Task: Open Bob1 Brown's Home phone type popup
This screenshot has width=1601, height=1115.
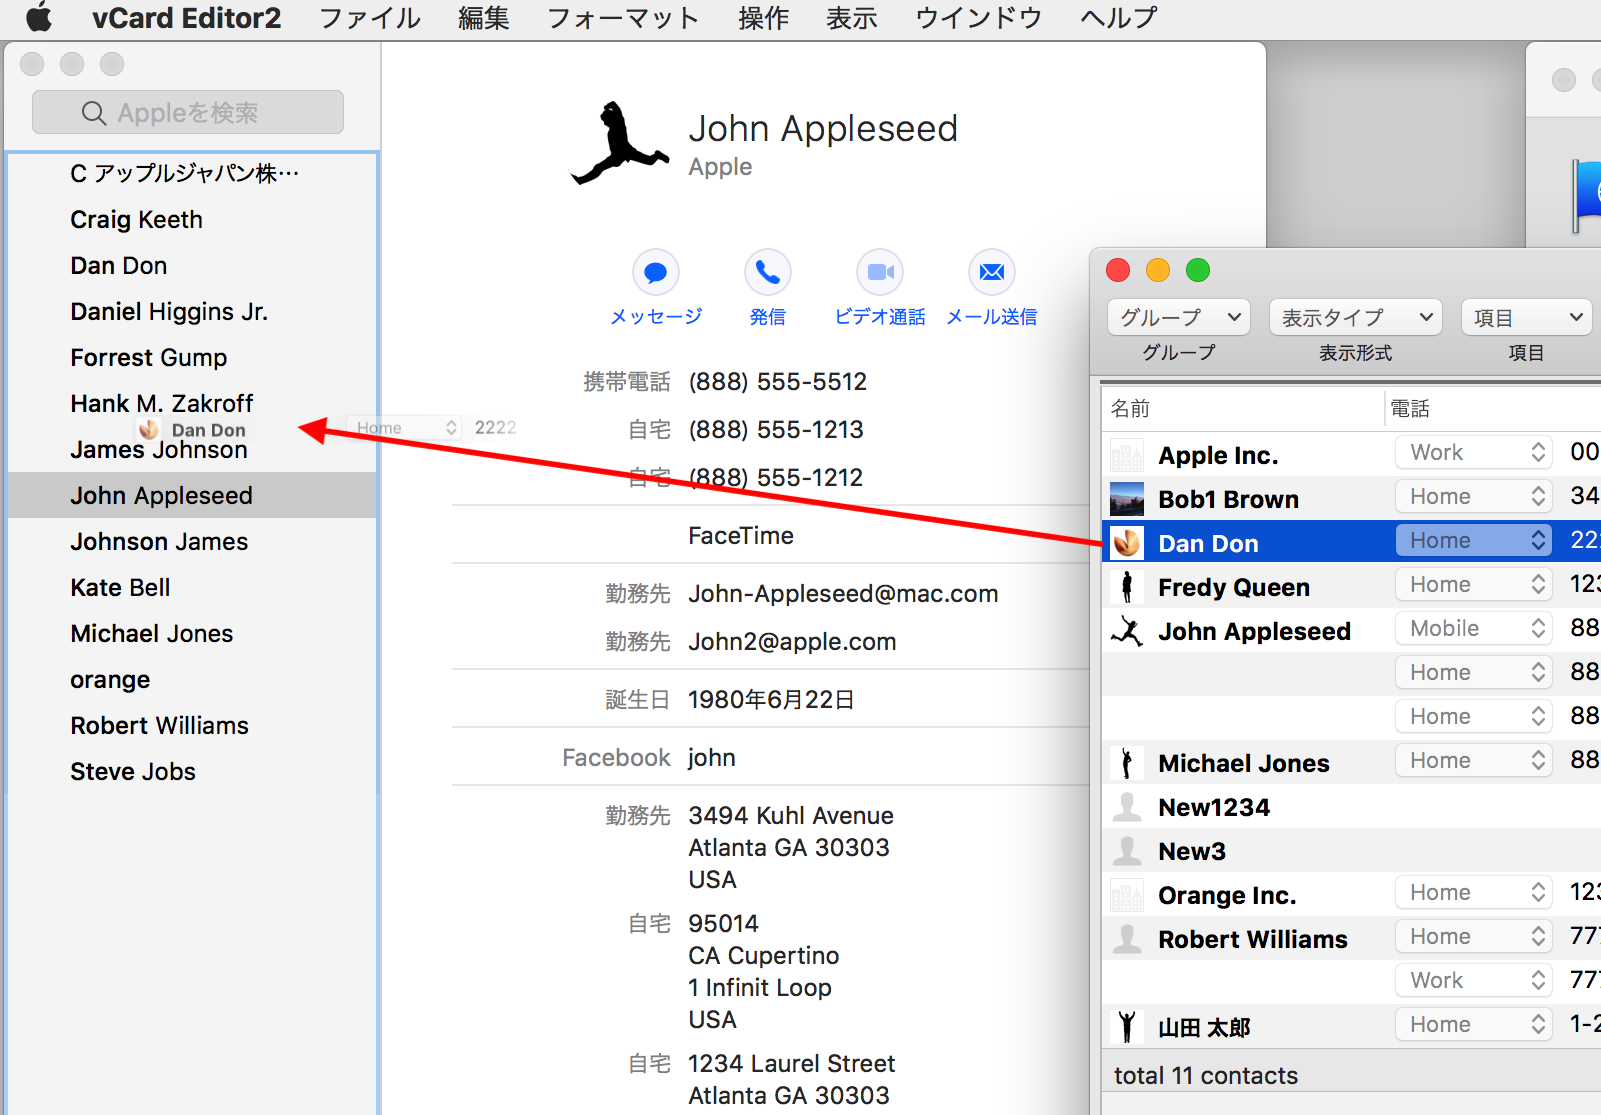Action: point(1474,496)
